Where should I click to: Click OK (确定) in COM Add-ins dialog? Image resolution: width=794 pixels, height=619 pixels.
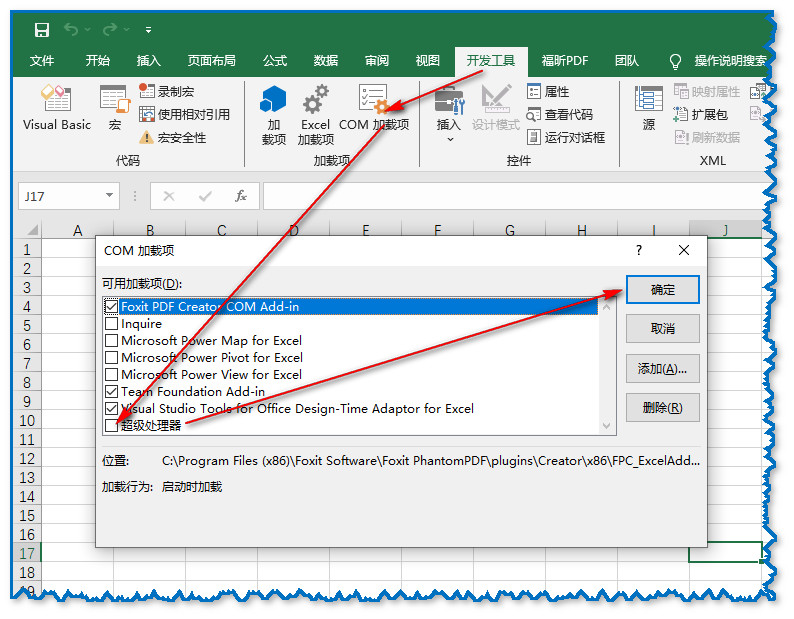point(662,290)
